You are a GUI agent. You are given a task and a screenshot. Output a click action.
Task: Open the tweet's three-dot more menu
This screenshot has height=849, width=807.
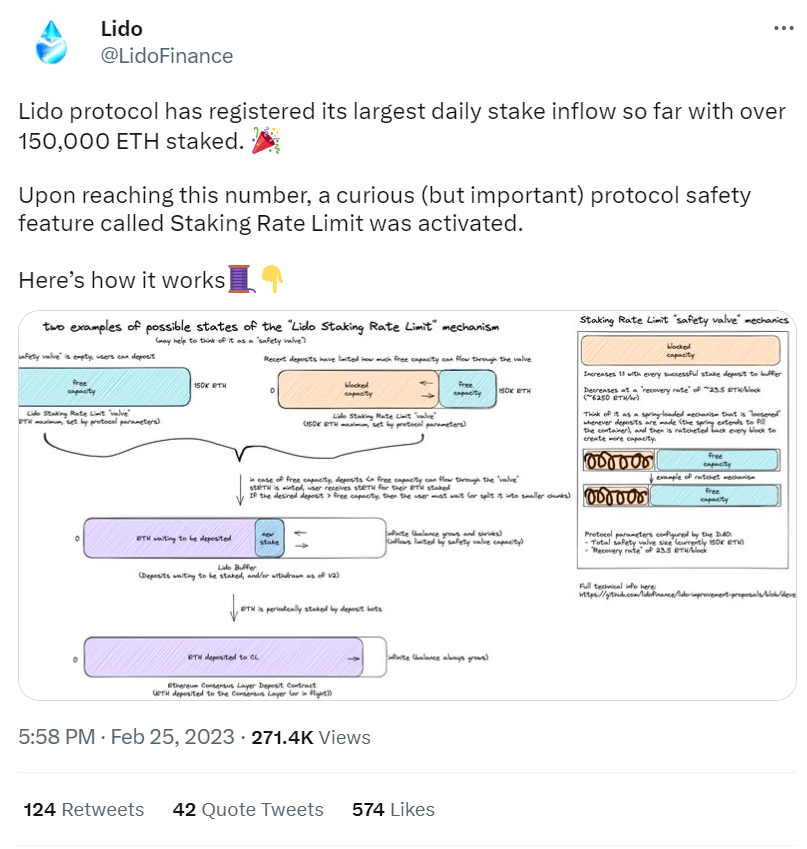(x=783, y=28)
